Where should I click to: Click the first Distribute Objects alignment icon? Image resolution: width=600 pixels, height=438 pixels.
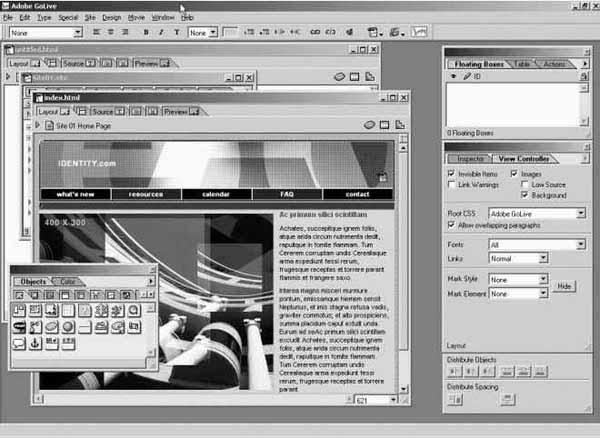tap(453, 370)
